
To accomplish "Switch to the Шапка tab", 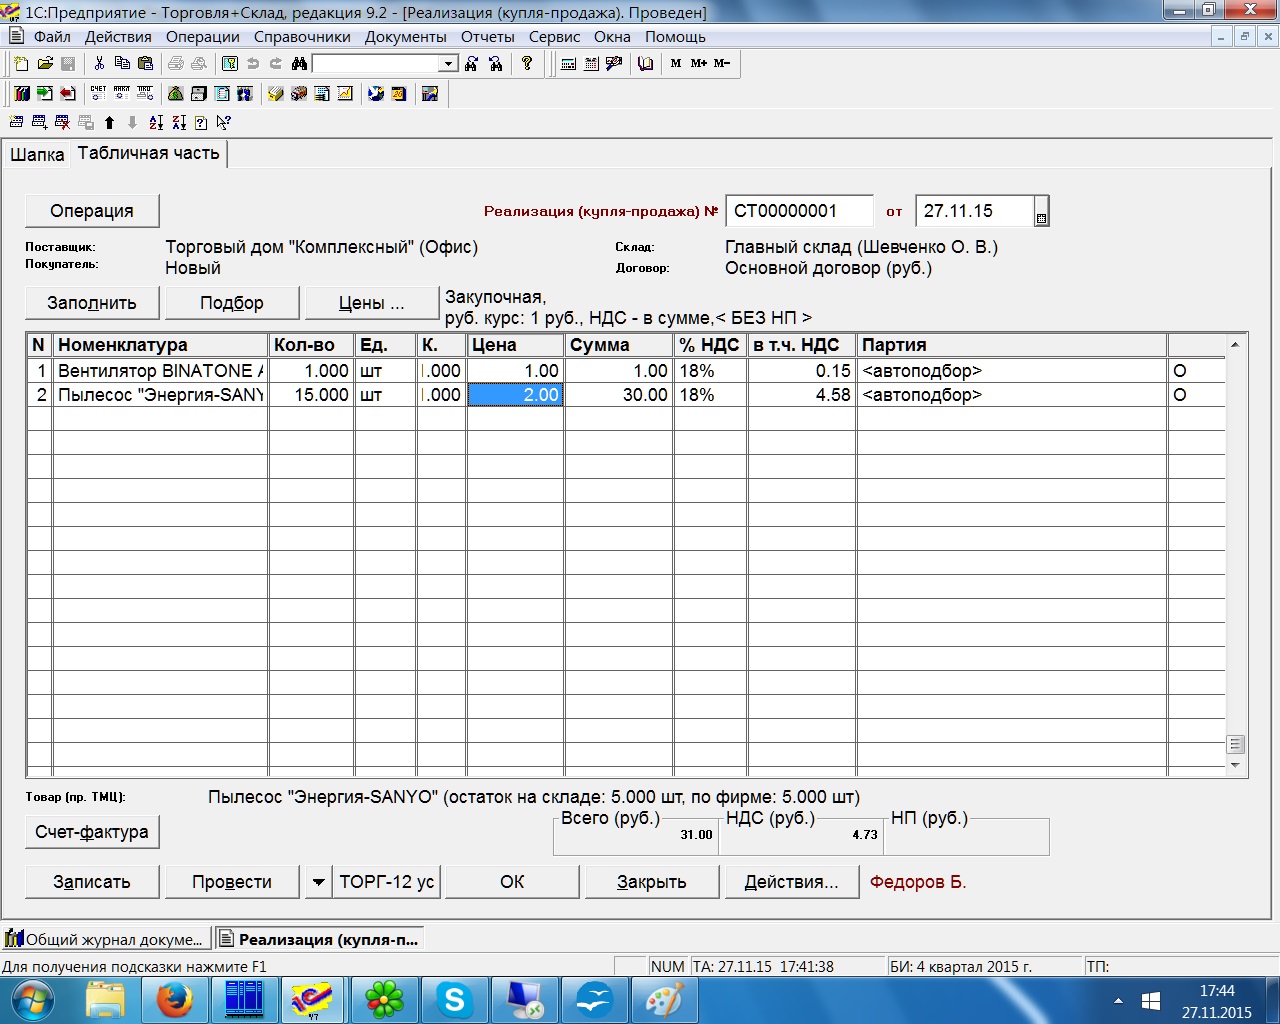I will coord(37,155).
